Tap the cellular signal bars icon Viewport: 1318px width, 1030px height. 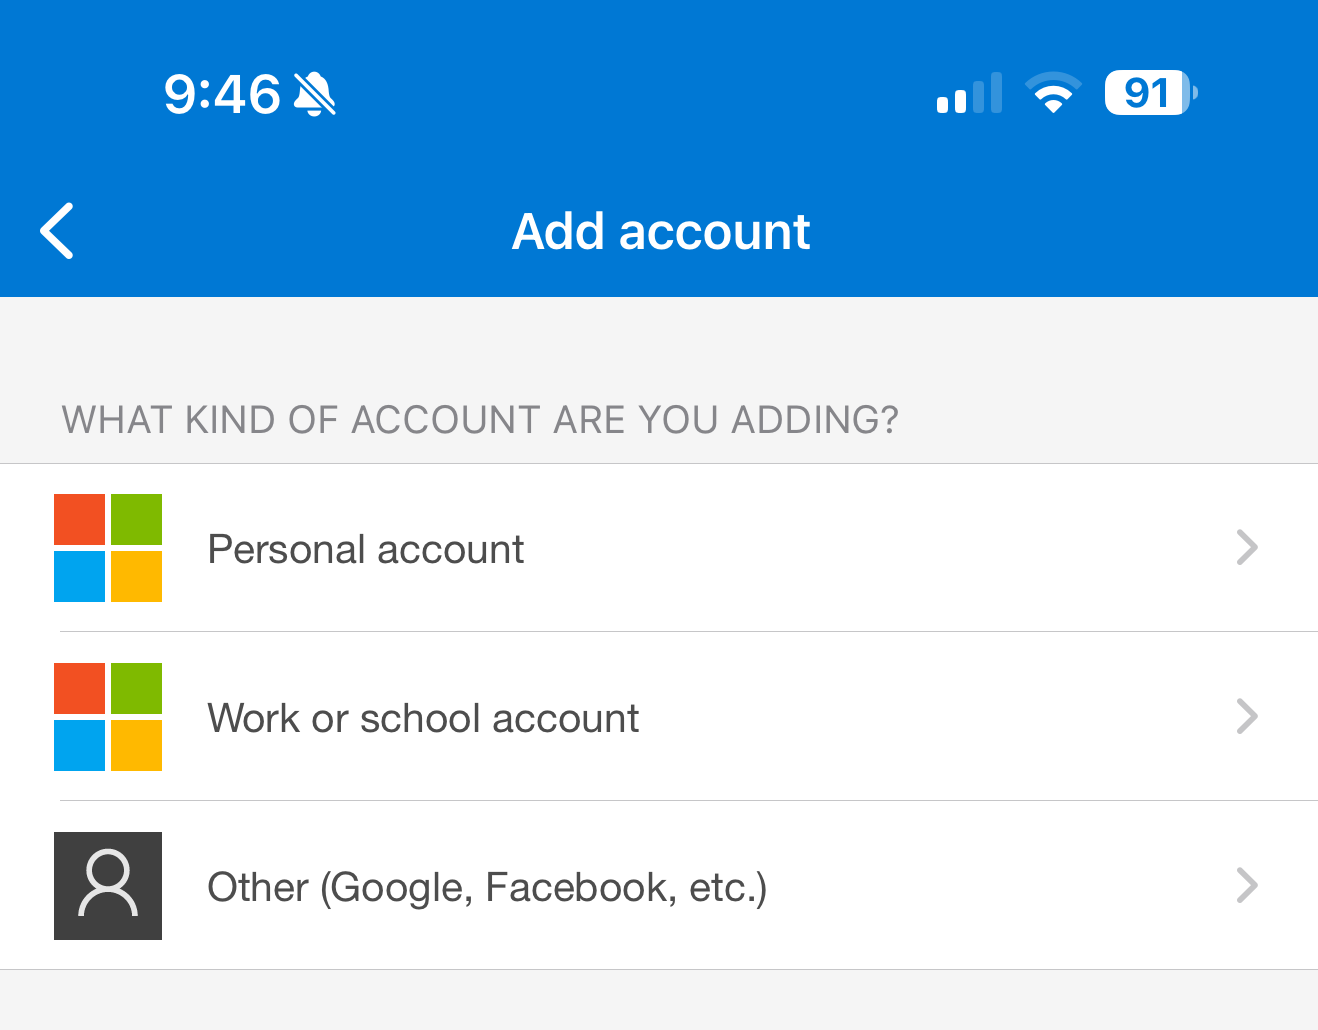coord(969,93)
